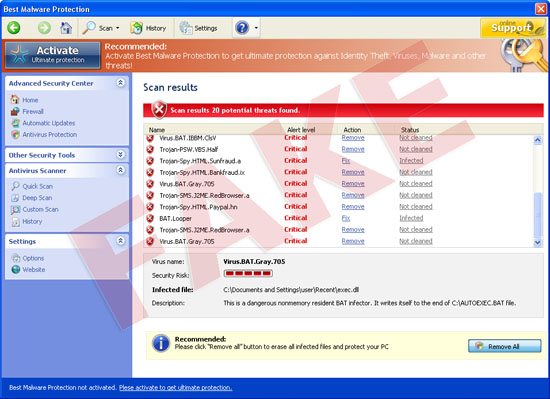550x399 pixels.
Task: Open Home in Advanced Security Center
Action: click(30, 100)
